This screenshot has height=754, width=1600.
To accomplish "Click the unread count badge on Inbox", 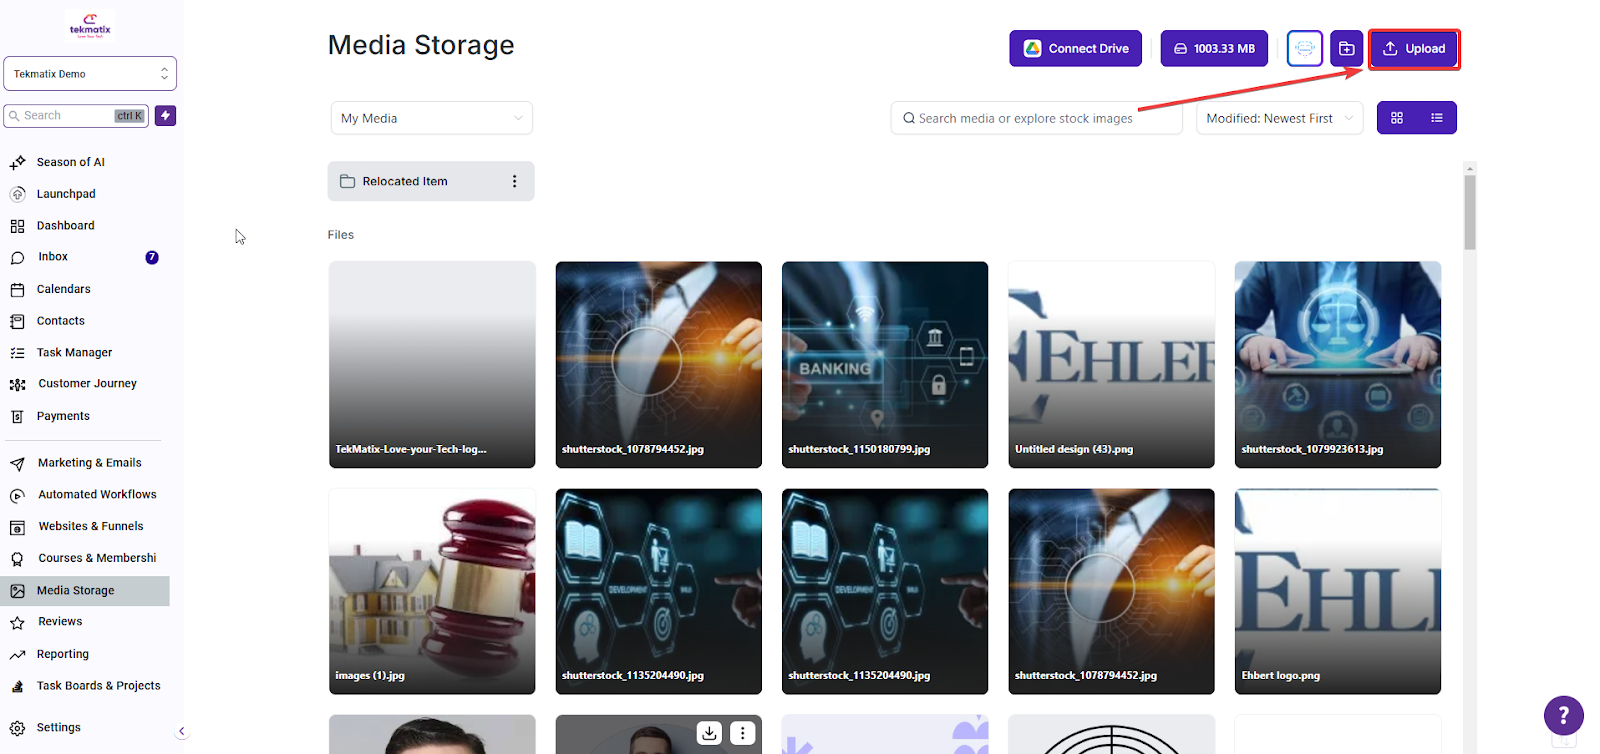I will point(152,257).
